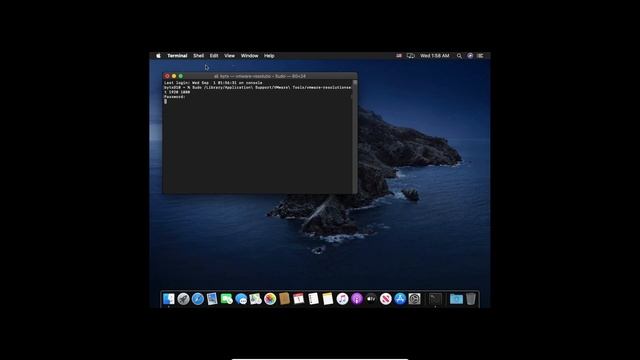Click the 'Last login' line in Terminal
This screenshot has height=360, width=640.
(x=213, y=83)
